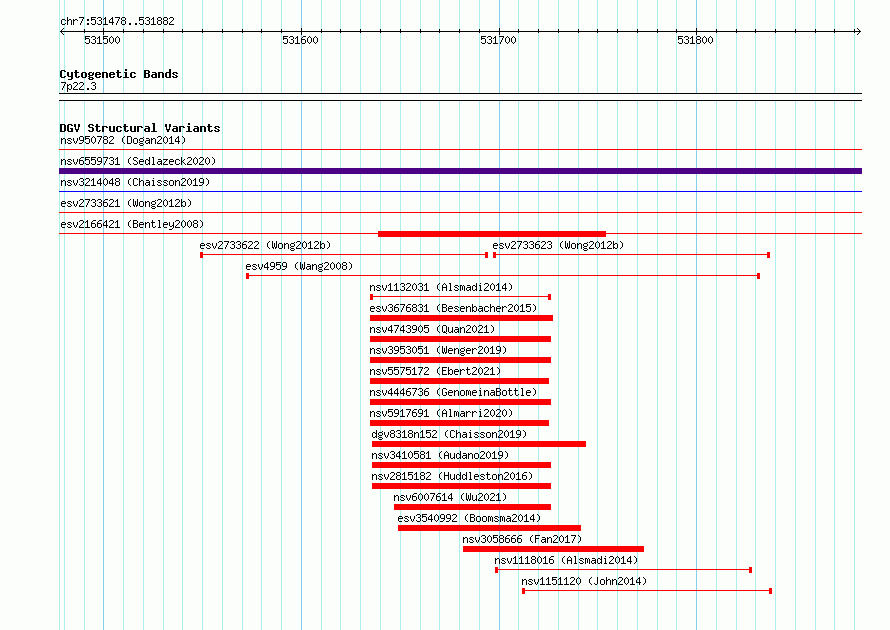The image size is (890, 630).
Task: Click the nsv1132031 (Alsmadi2014) label
Action: click(x=441, y=287)
